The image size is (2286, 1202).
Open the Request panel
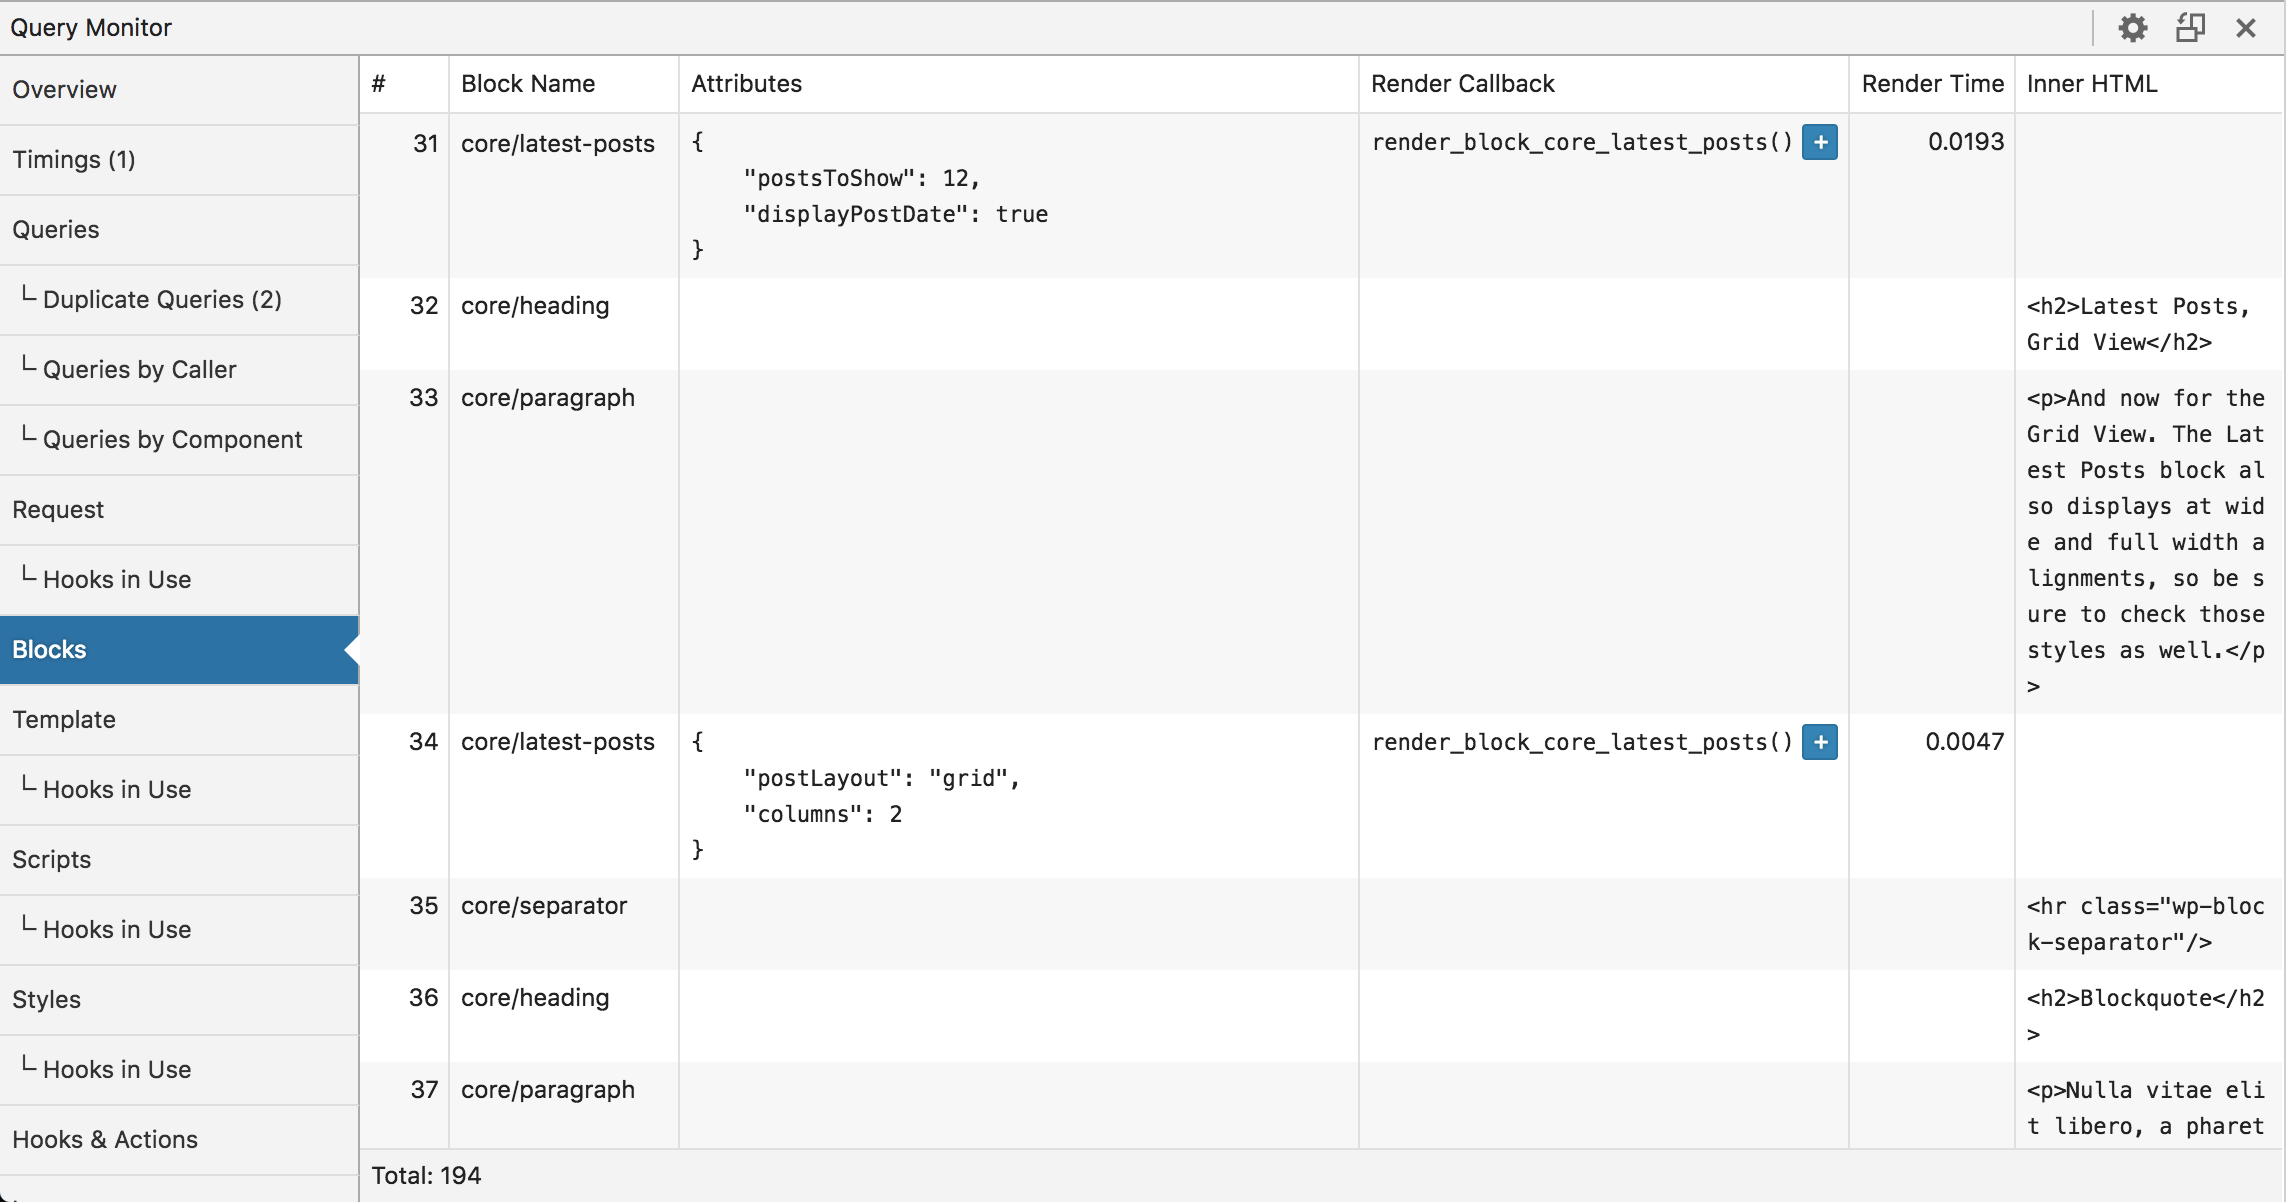(x=179, y=510)
